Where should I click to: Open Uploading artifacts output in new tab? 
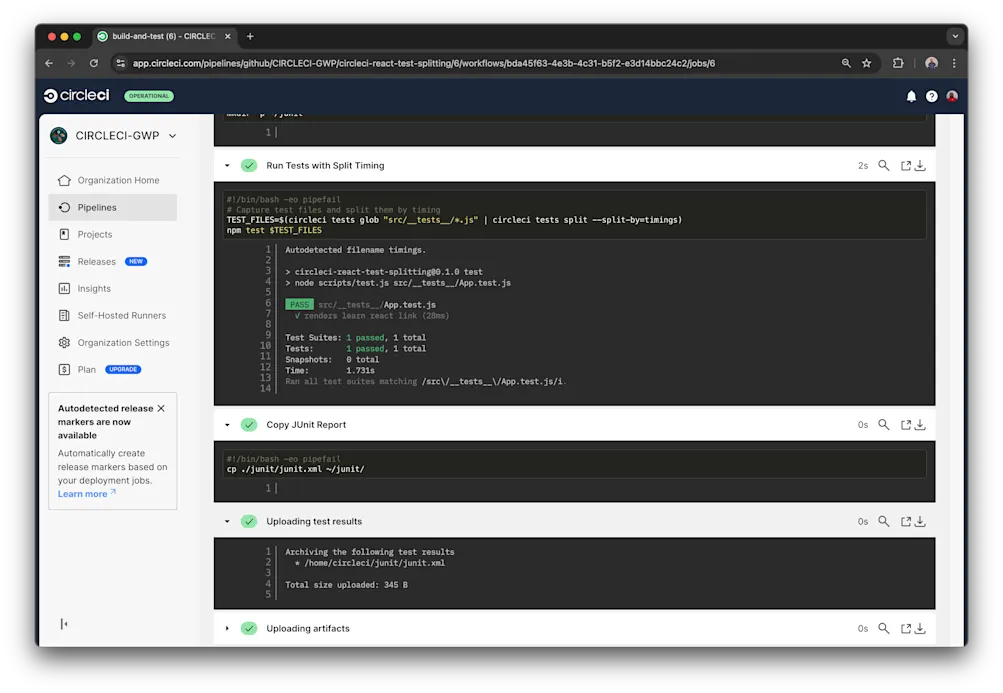905,628
